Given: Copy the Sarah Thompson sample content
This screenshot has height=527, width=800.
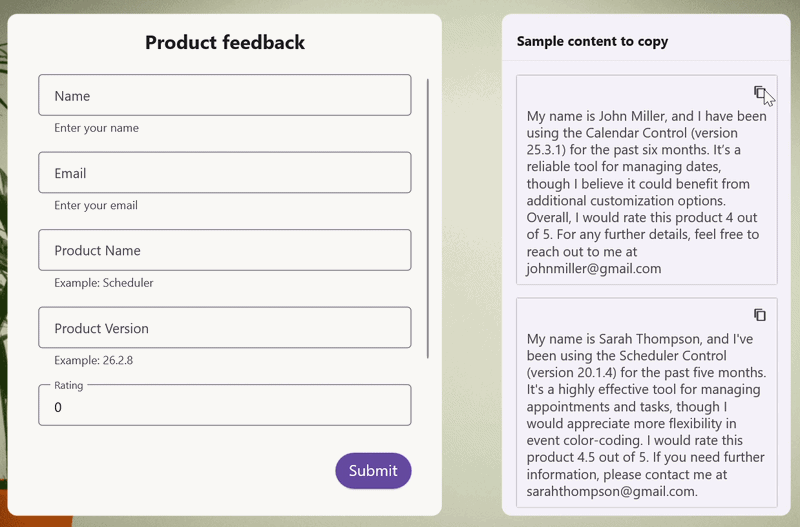Looking at the screenshot, I should [x=760, y=315].
